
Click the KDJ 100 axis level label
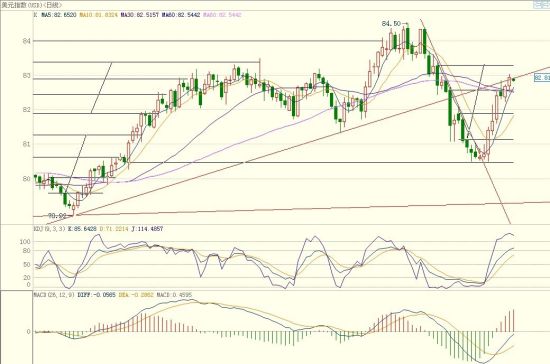click(26, 242)
